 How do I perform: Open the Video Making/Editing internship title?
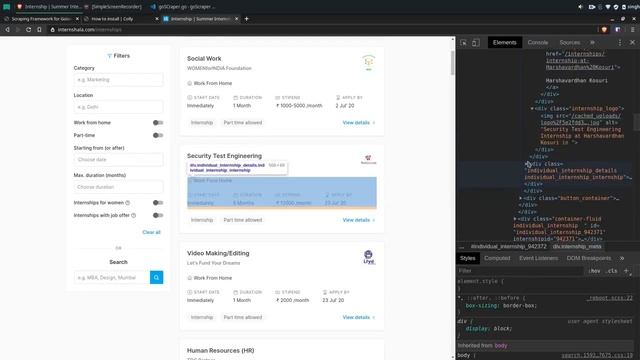pos(218,253)
